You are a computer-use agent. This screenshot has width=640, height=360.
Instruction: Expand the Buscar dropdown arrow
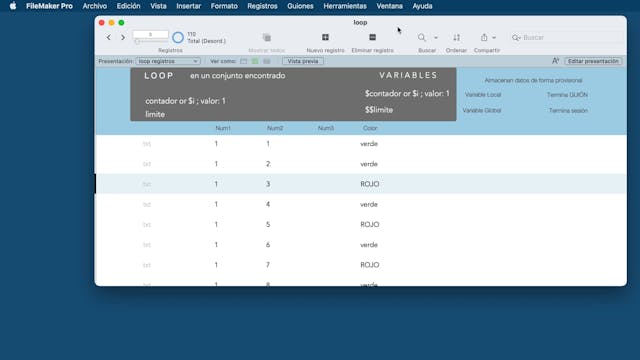coord(436,38)
